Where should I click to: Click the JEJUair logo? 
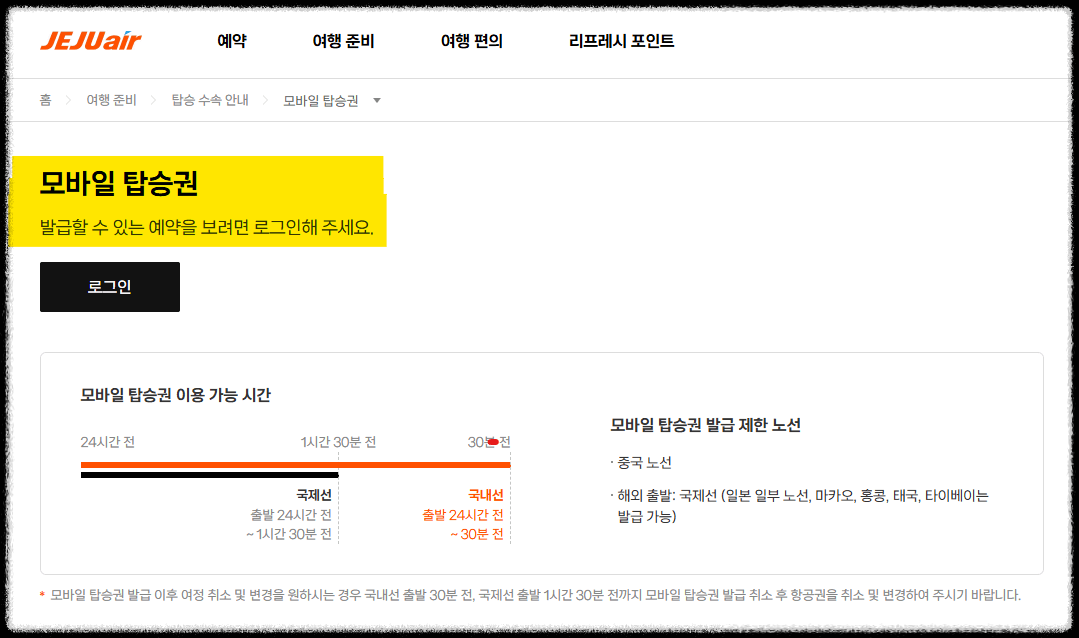click(90, 41)
